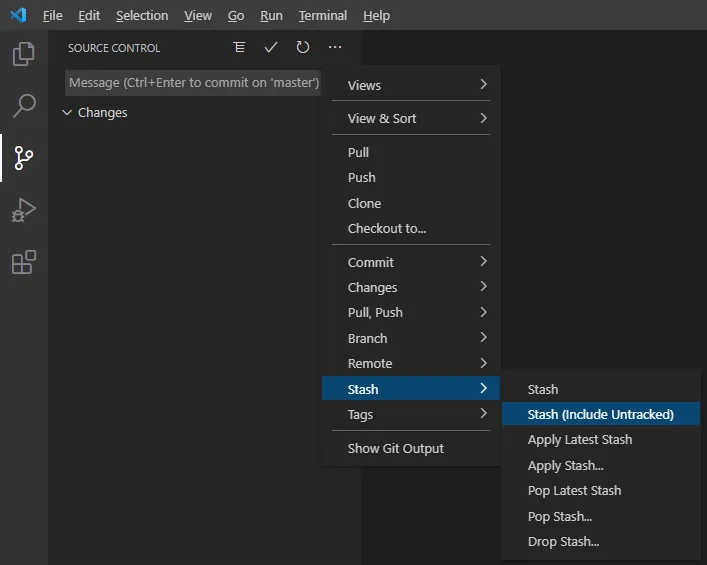Open the Explorer icon in activity bar
707x565 pixels.
[23, 54]
